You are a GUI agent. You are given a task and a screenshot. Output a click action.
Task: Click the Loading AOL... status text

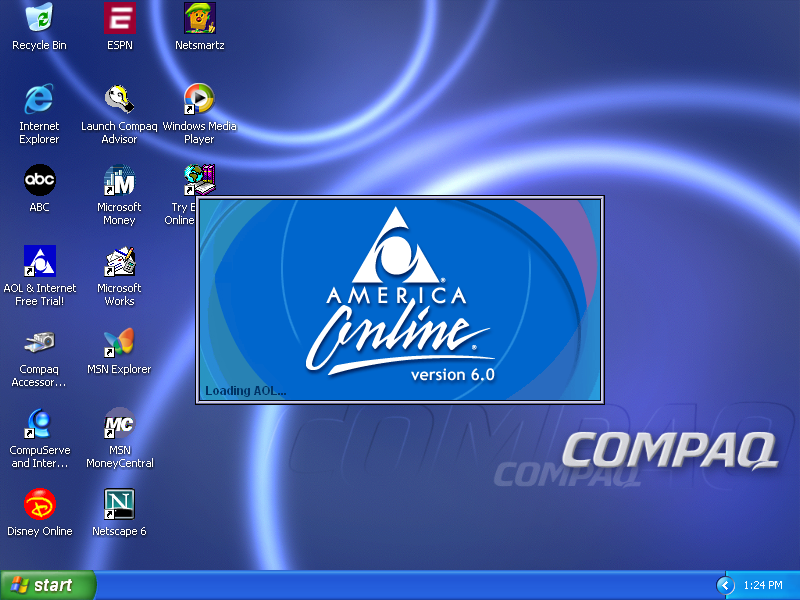tap(245, 391)
